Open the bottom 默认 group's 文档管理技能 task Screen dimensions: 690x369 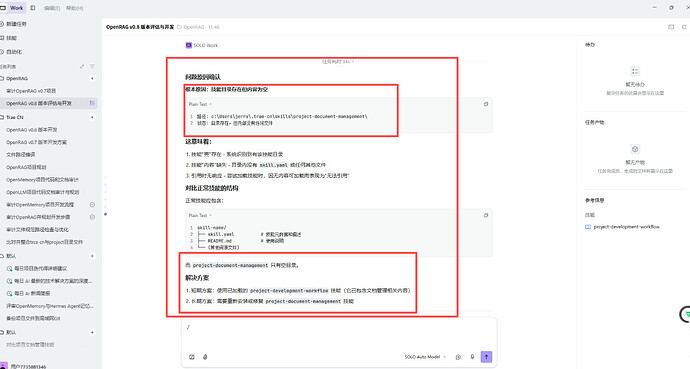coord(30,344)
